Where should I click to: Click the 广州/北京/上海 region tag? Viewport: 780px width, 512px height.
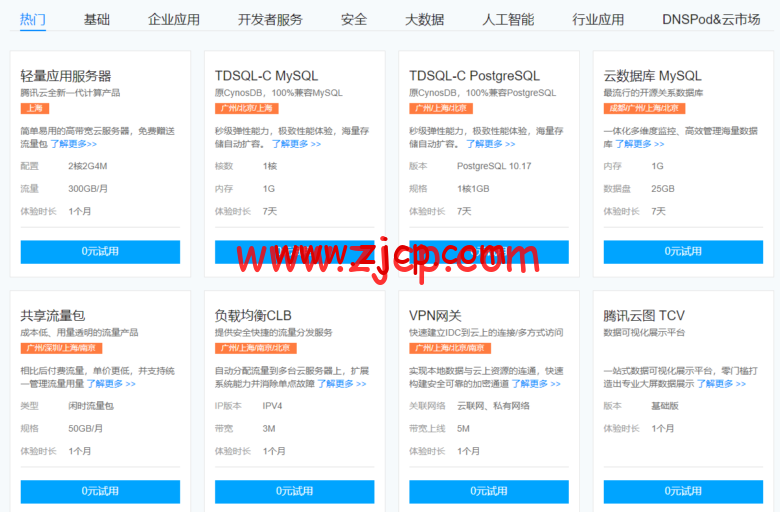pos(247,108)
